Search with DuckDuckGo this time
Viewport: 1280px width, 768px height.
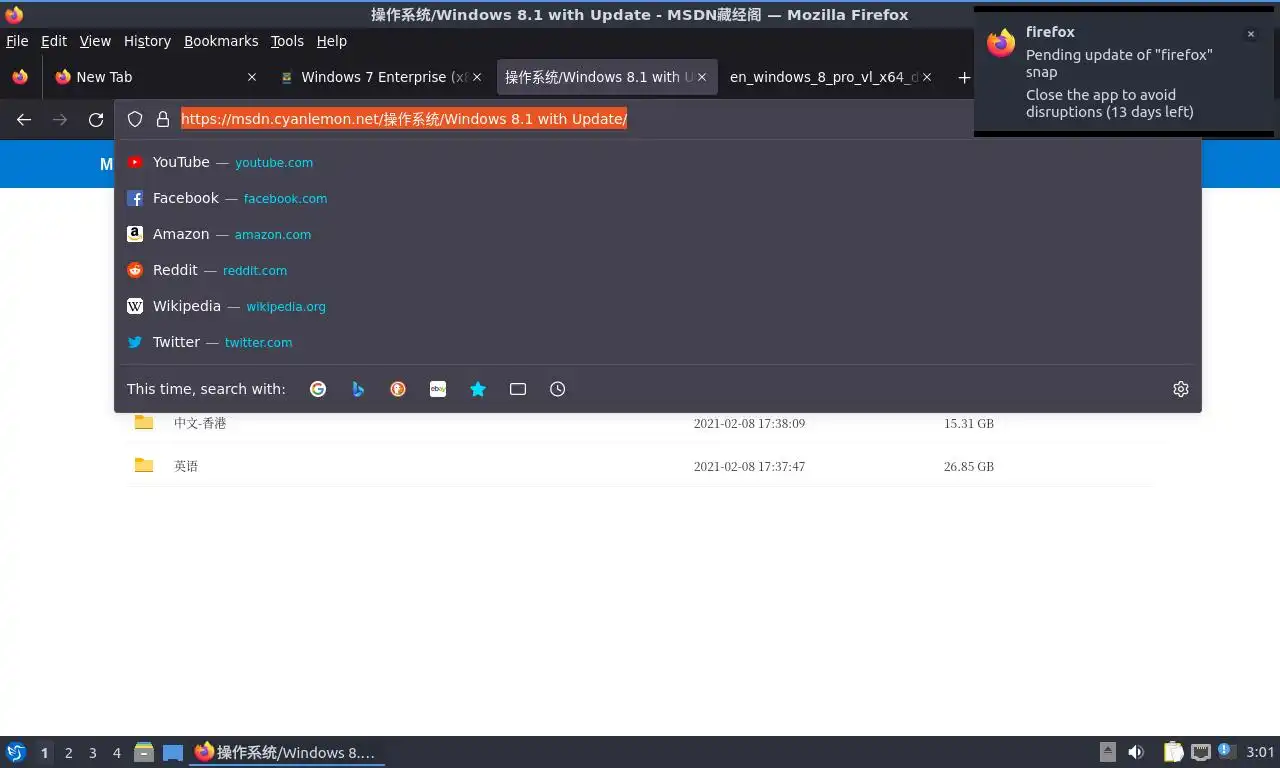398,389
